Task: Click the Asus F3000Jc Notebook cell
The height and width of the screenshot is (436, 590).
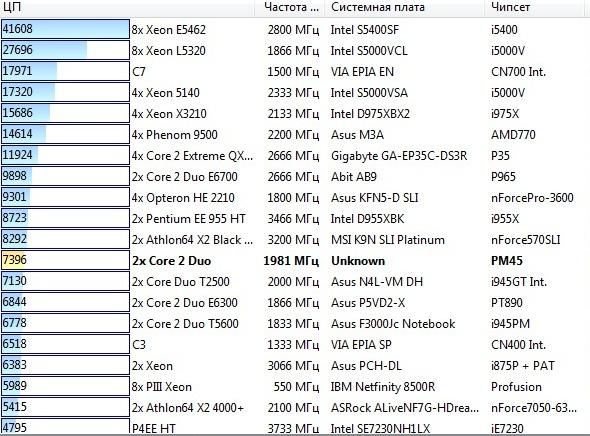Action: tap(393, 324)
